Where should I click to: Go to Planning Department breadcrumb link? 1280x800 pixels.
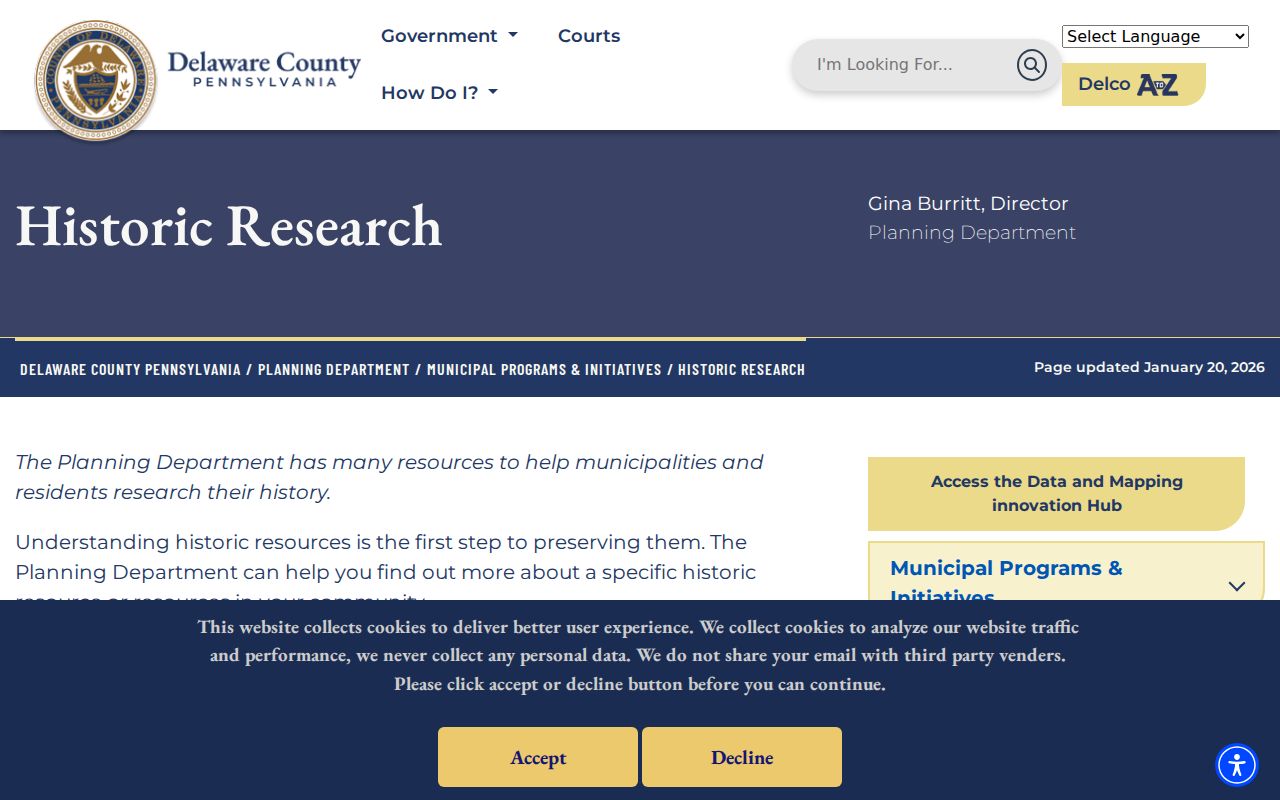334,370
